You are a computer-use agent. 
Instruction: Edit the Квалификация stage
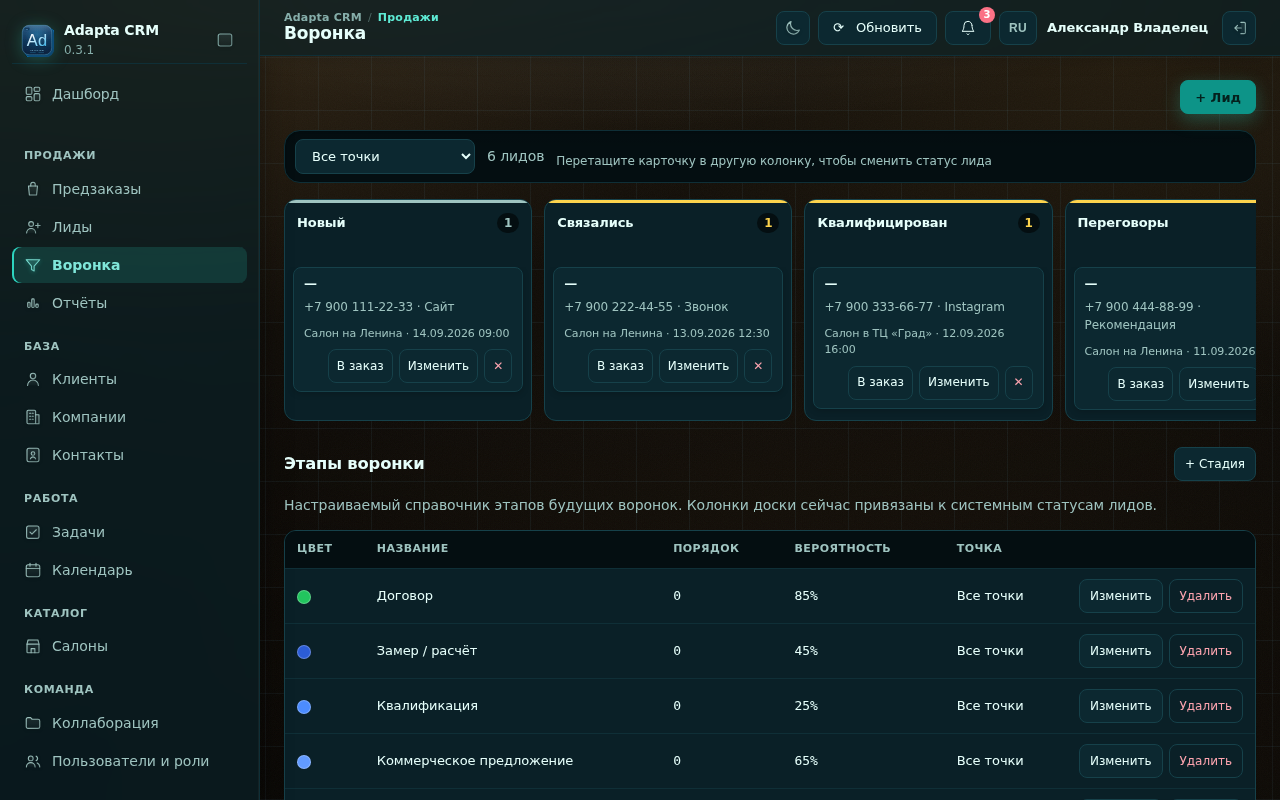pyautogui.click(x=1121, y=706)
